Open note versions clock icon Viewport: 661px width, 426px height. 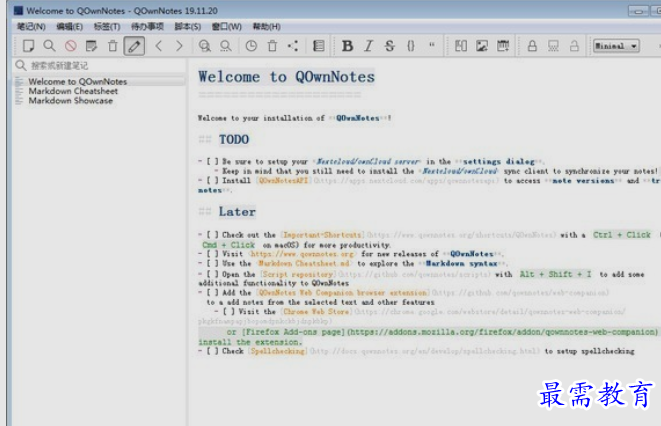coord(251,46)
